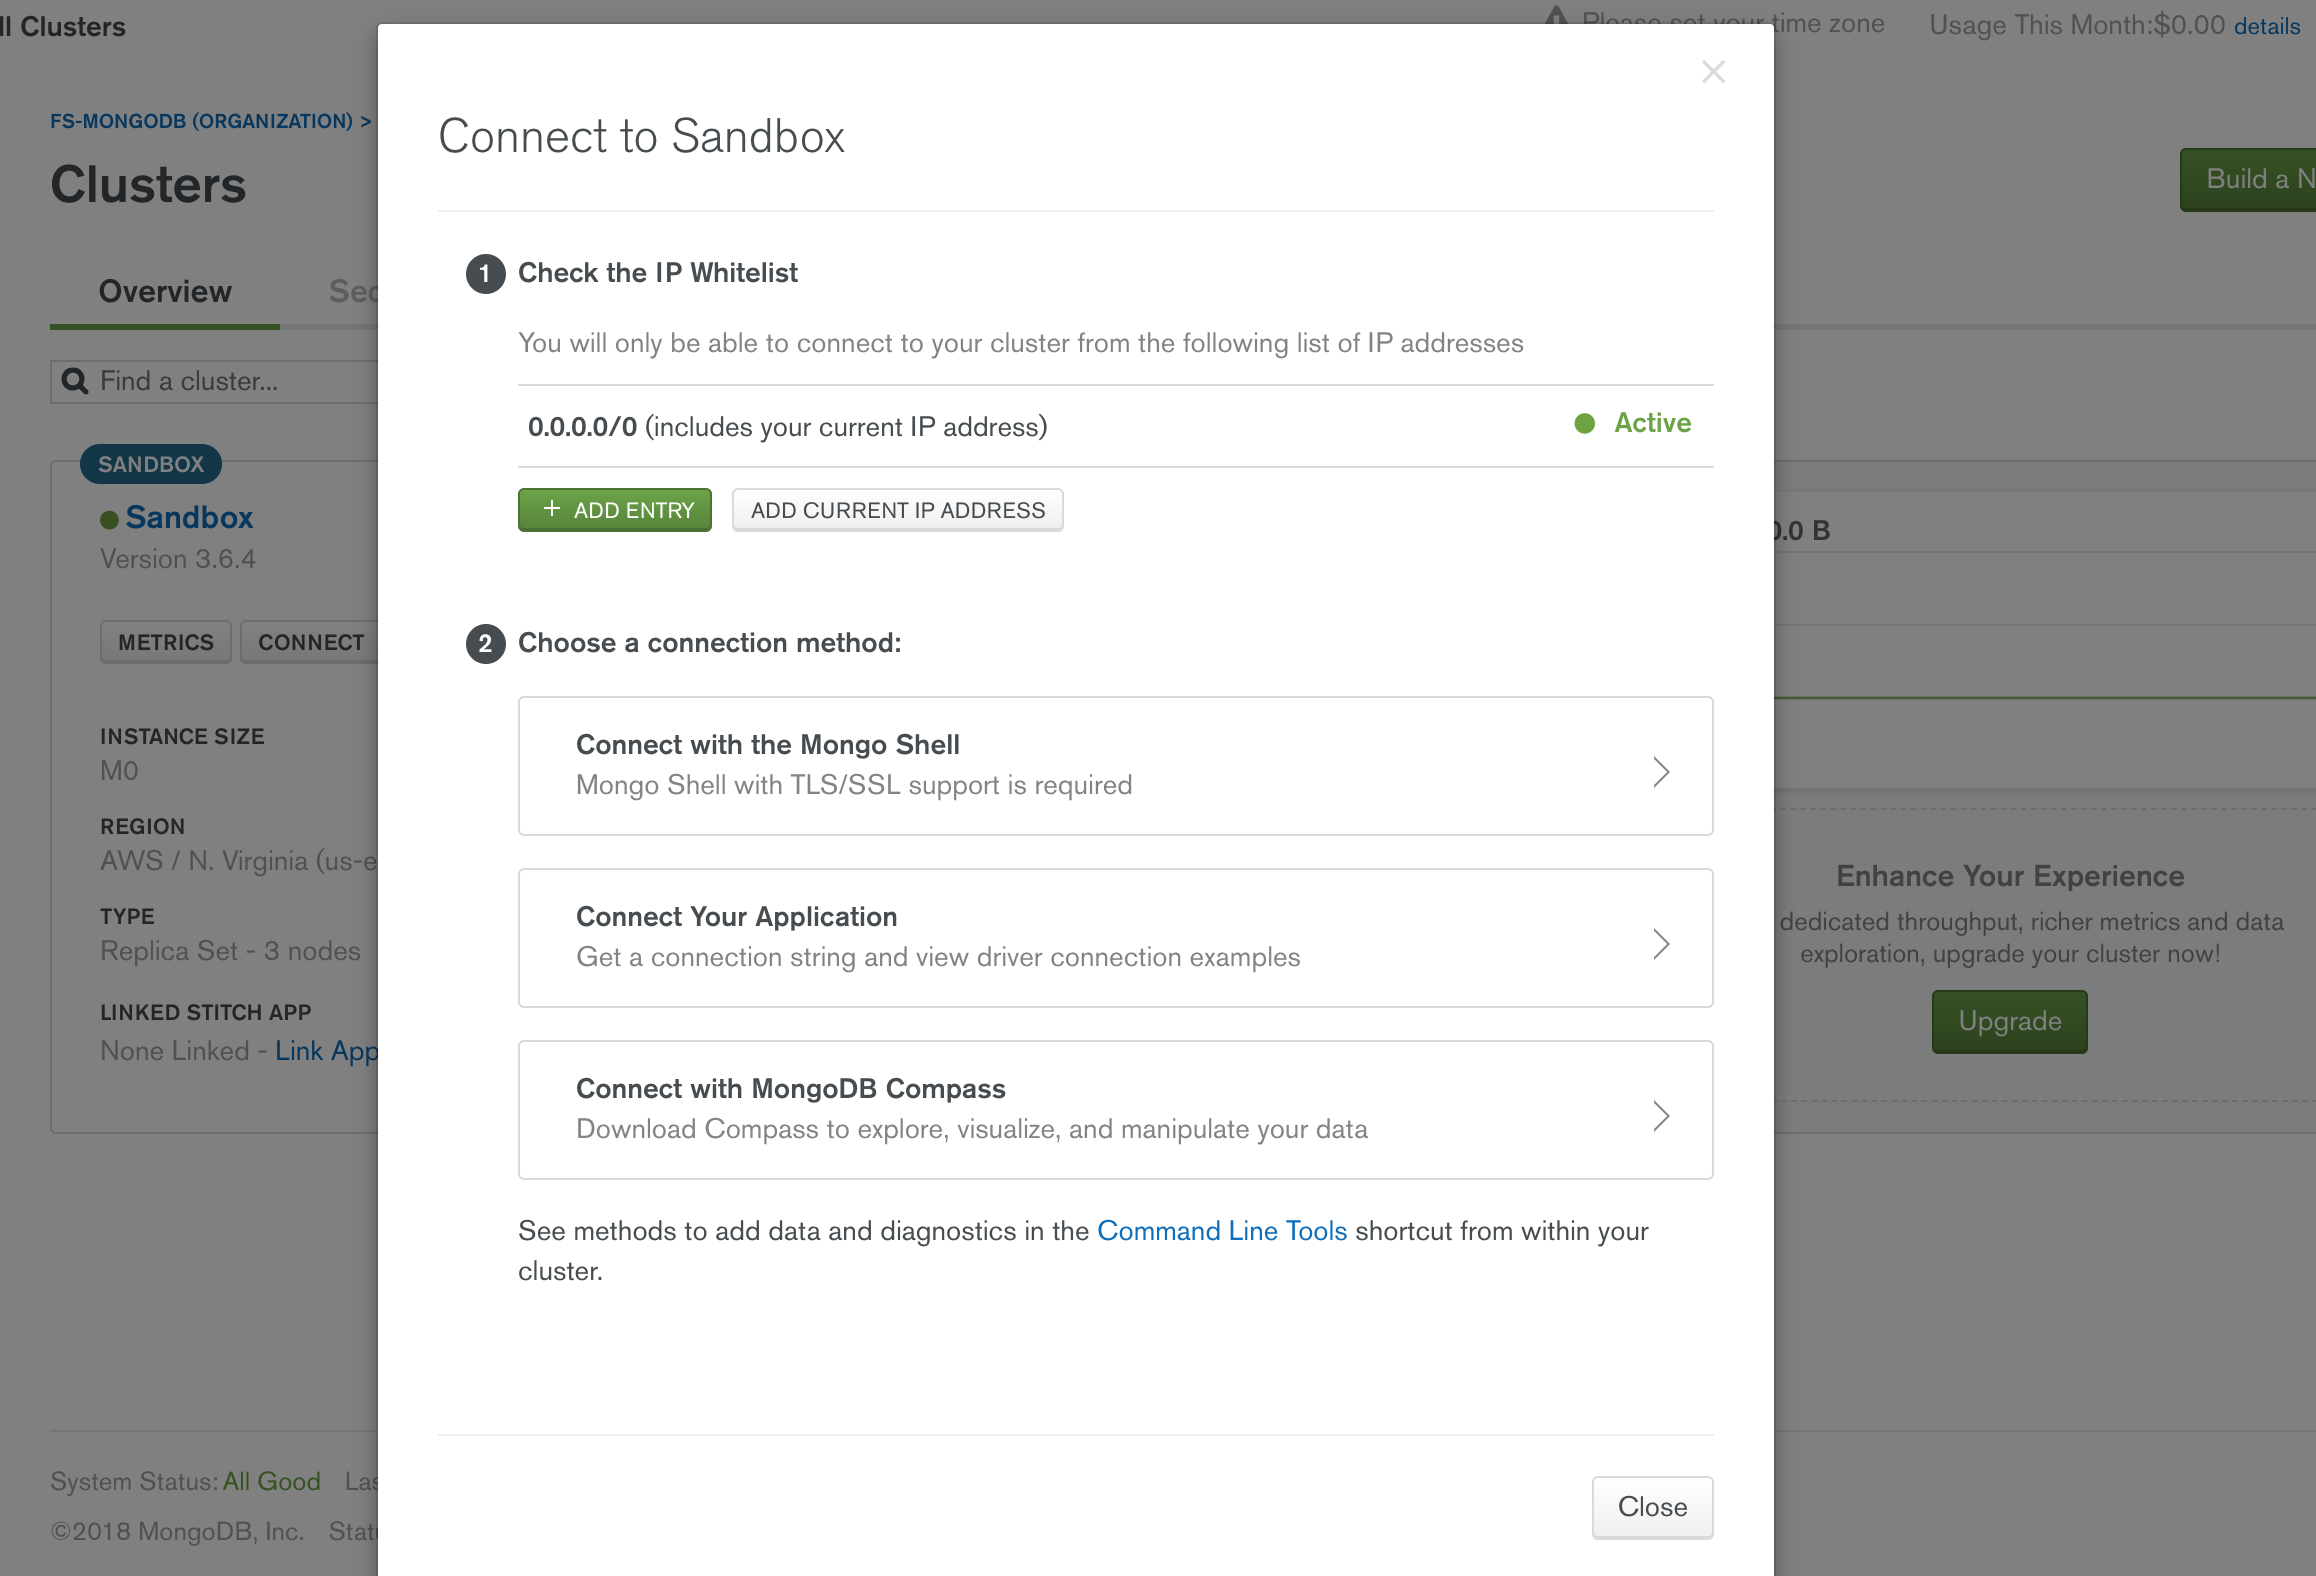The image size is (2316, 1576).
Task: Click the METRICS button on Sandbox cluster
Action: (x=165, y=642)
